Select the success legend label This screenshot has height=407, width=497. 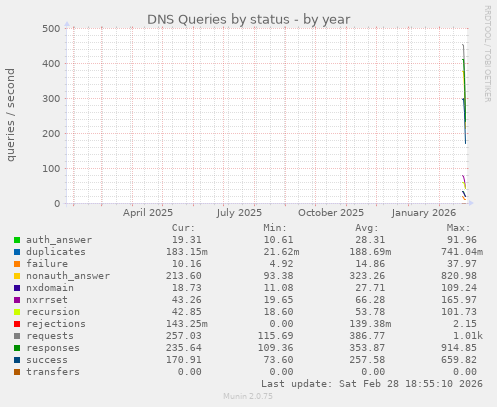pyautogui.click(x=47, y=360)
